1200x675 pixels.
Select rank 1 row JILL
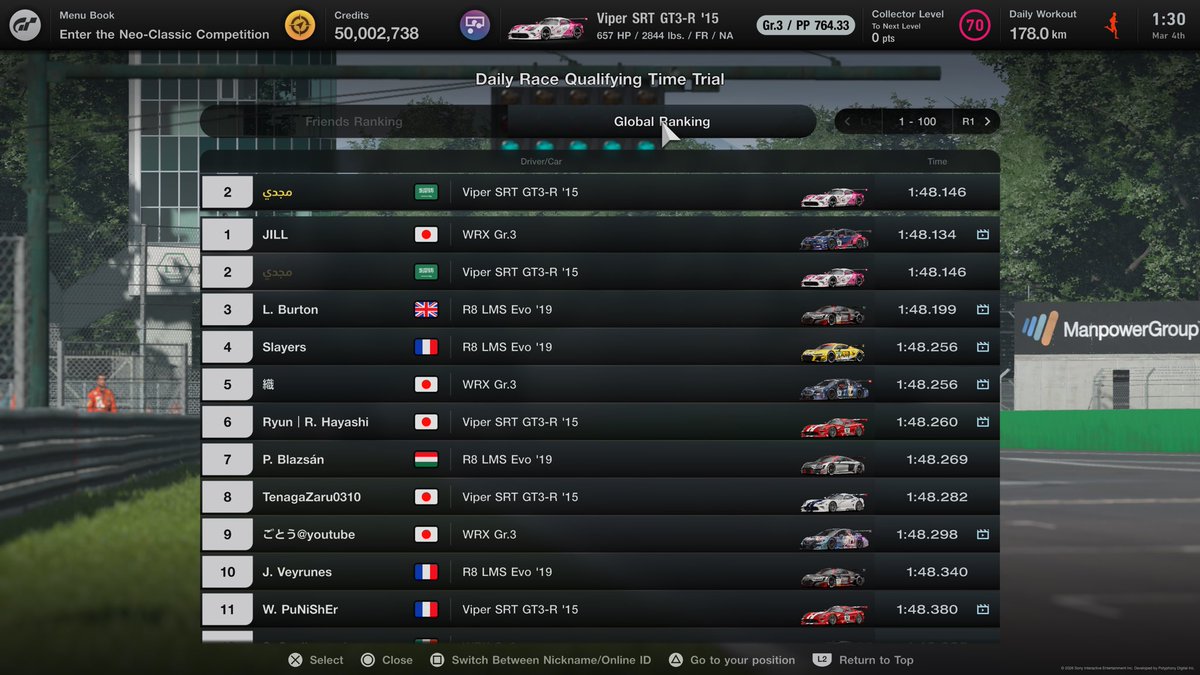600,235
